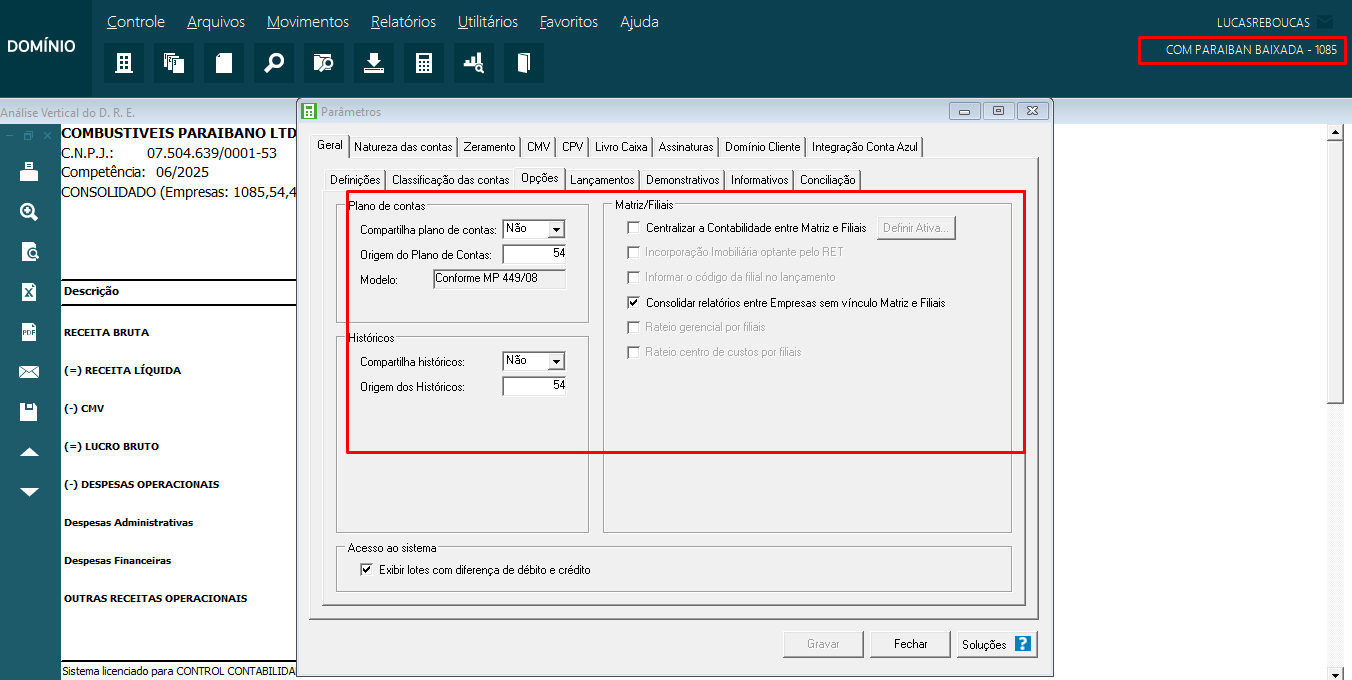Expand the Compartilha plano de contas dropdown
Image resolution: width=1352 pixels, height=680 pixels.
click(556, 229)
